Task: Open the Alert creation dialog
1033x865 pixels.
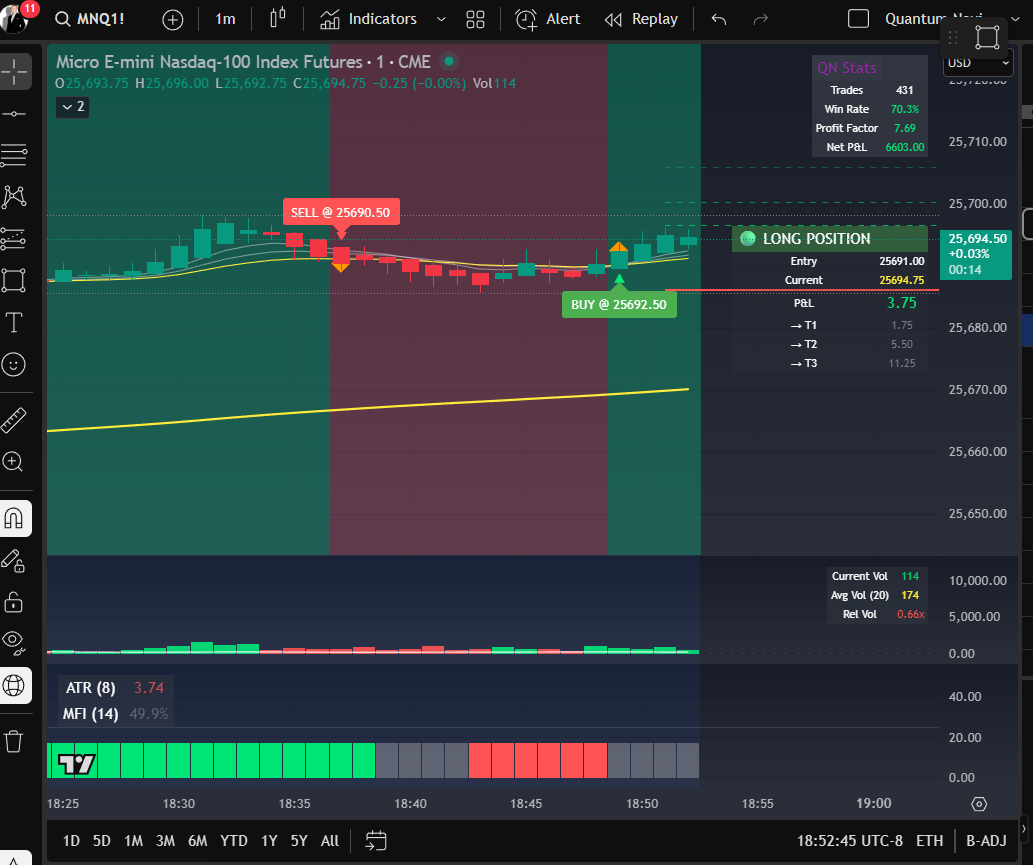Action: [x=547, y=18]
